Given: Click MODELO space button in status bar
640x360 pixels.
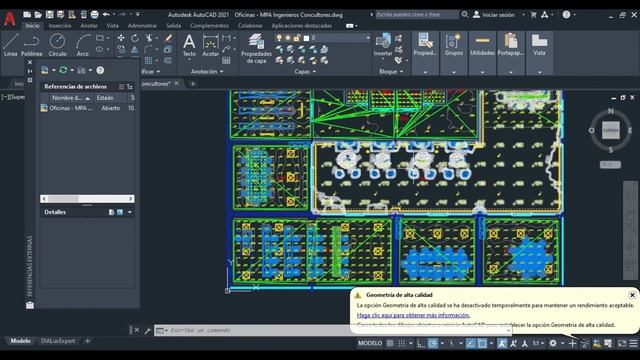Looking at the screenshot, I should 370,343.
